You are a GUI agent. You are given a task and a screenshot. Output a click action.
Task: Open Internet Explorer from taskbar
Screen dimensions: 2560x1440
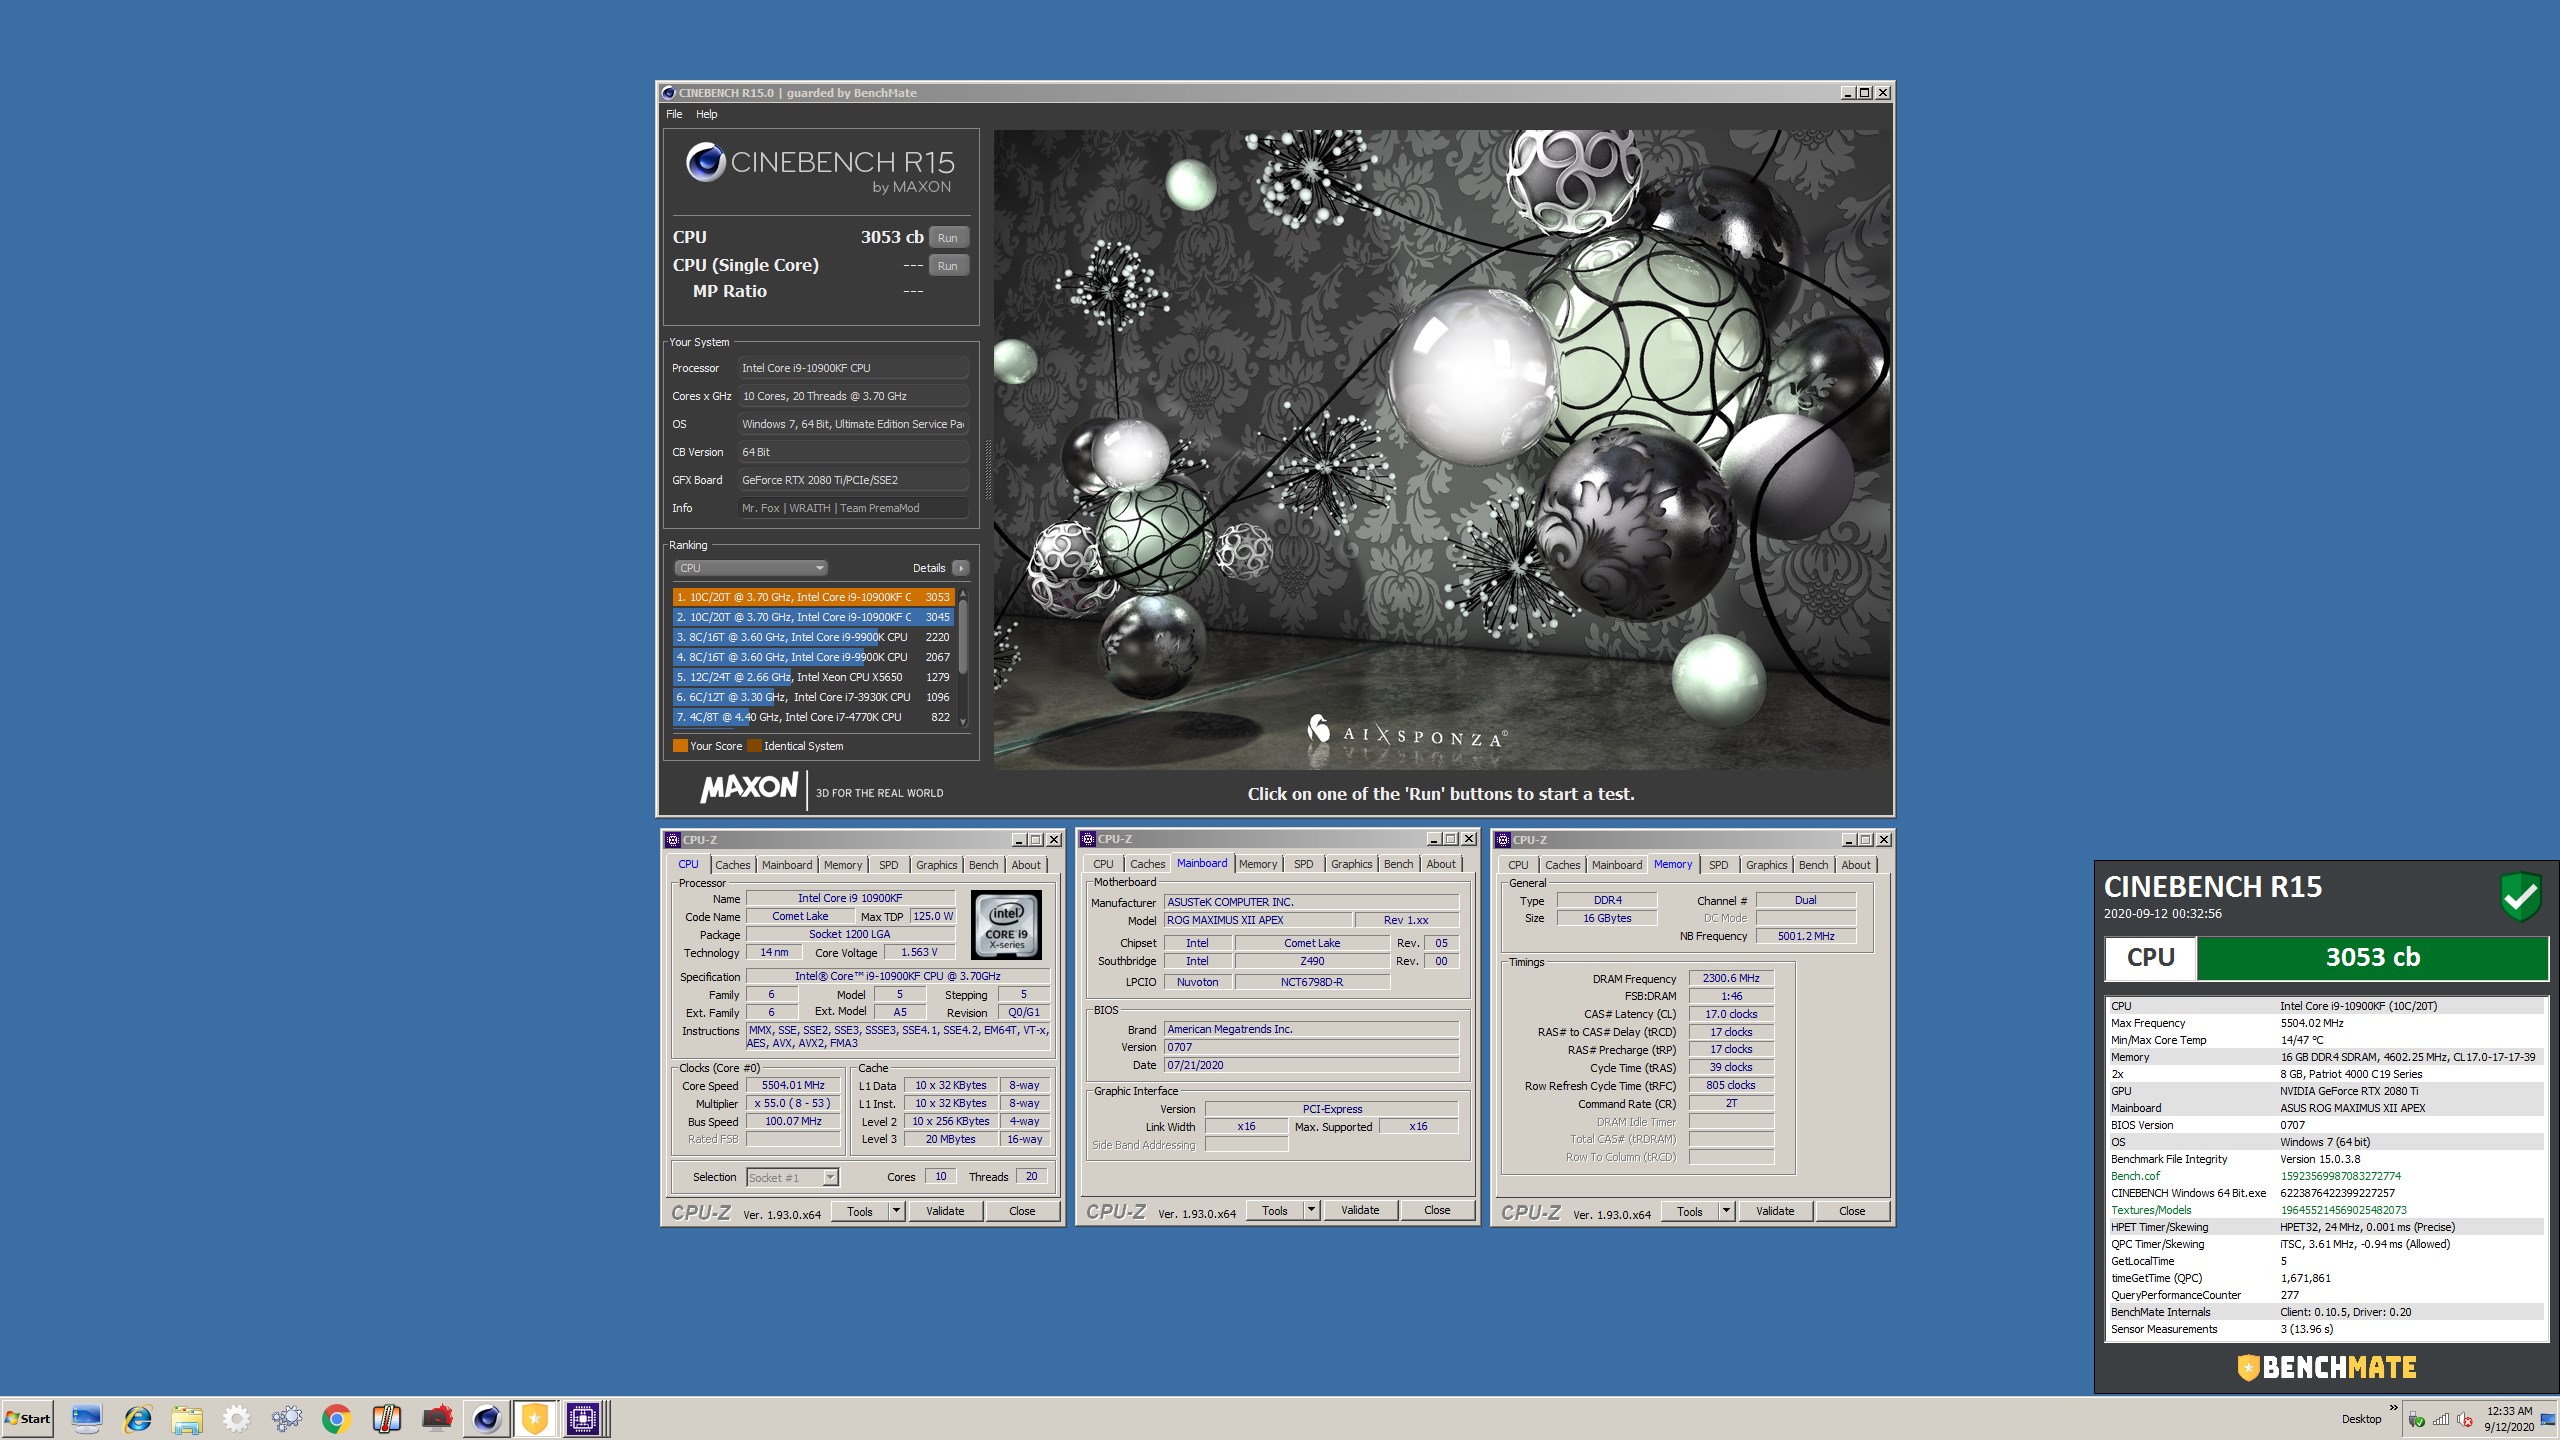[137, 1418]
